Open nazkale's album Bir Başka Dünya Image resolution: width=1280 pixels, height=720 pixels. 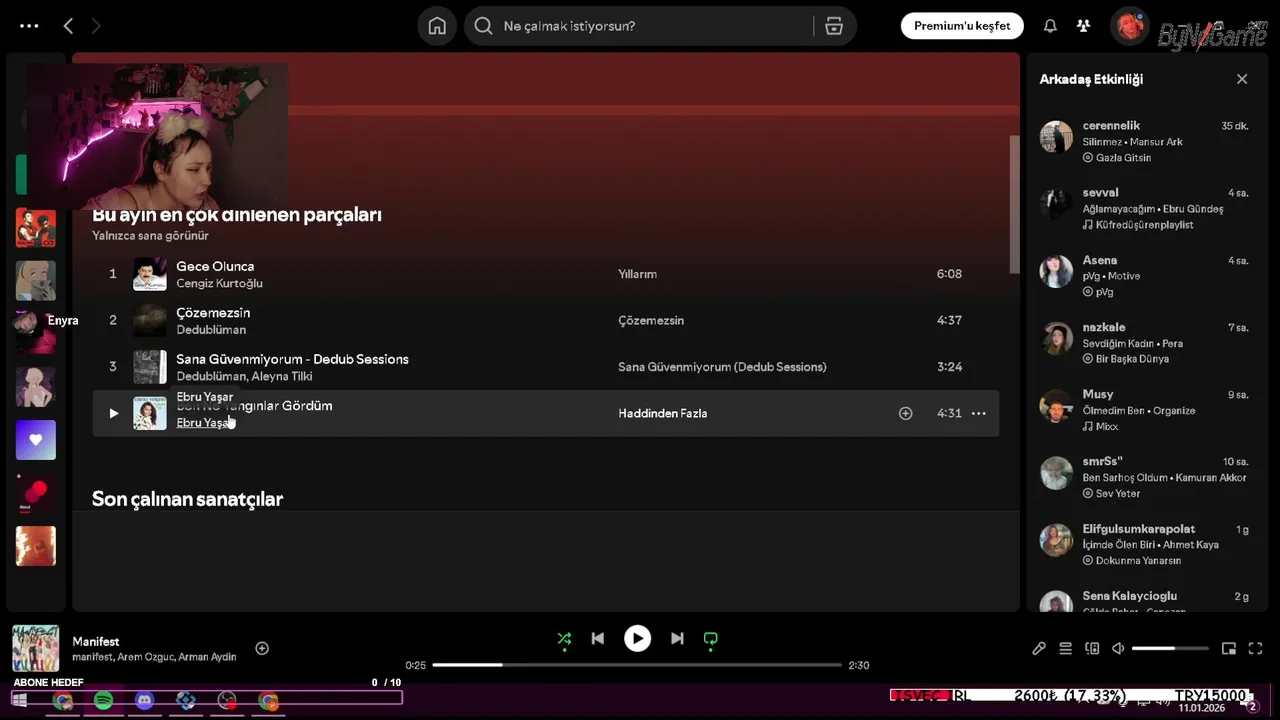coord(1132,359)
